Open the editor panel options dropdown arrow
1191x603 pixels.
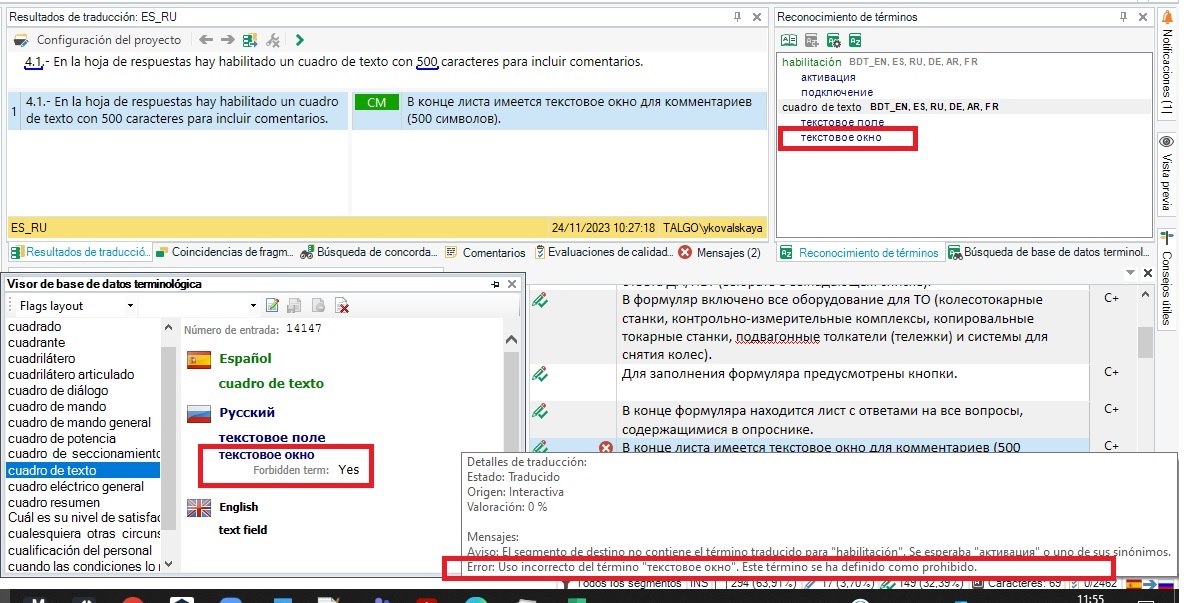click(1130, 273)
